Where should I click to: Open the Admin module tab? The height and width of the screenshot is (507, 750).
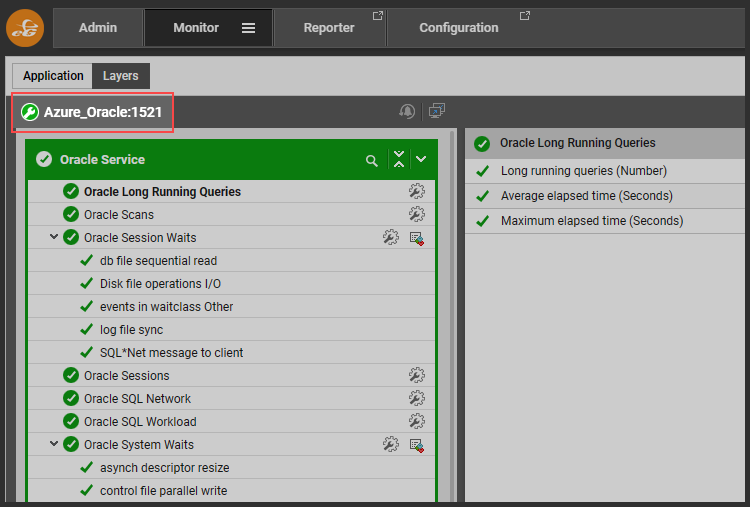(98, 28)
